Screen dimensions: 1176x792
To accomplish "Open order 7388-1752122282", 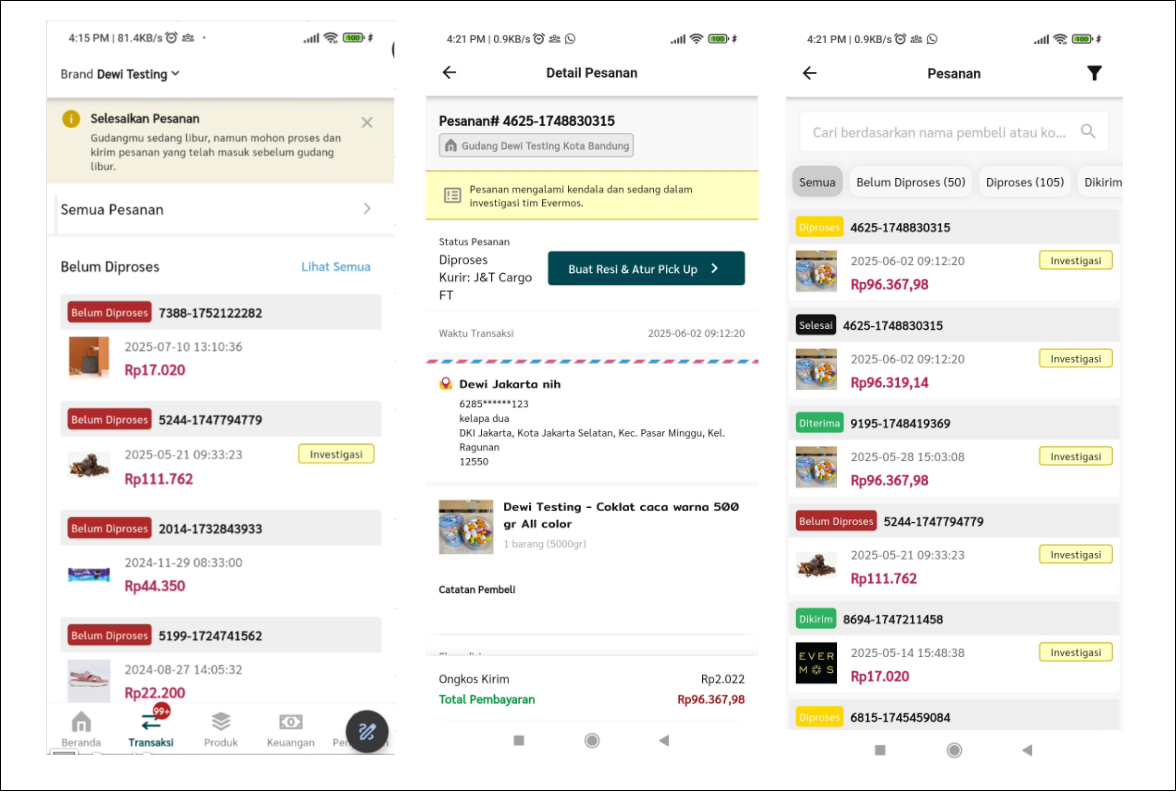I will pyautogui.click(x=220, y=339).
